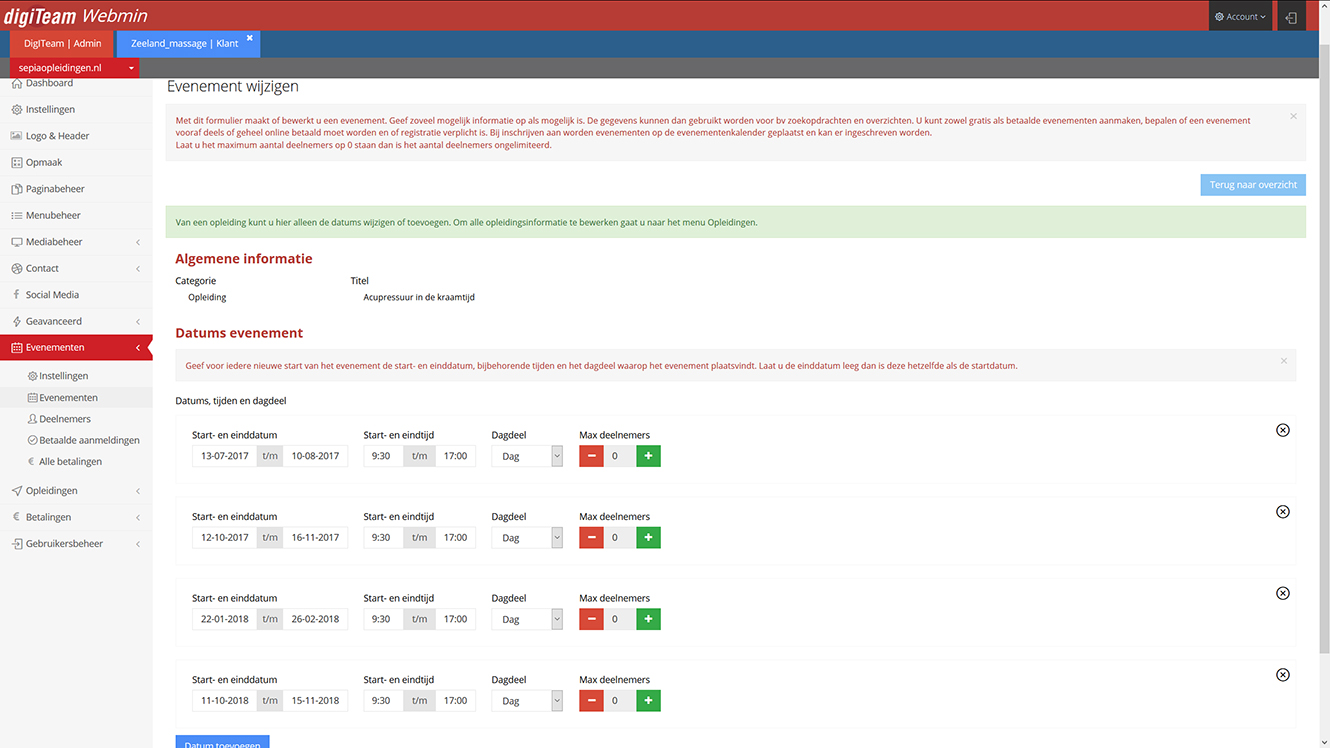Open the sepiaopleidingen.nl site dropdown
The image size is (1330, 748).
click(75, 68)
